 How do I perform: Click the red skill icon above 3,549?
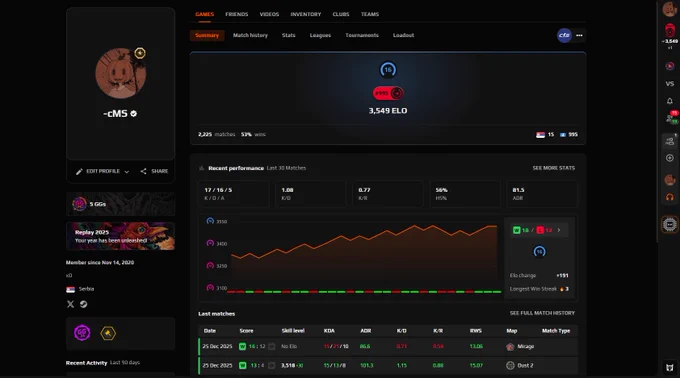[670, 30]
